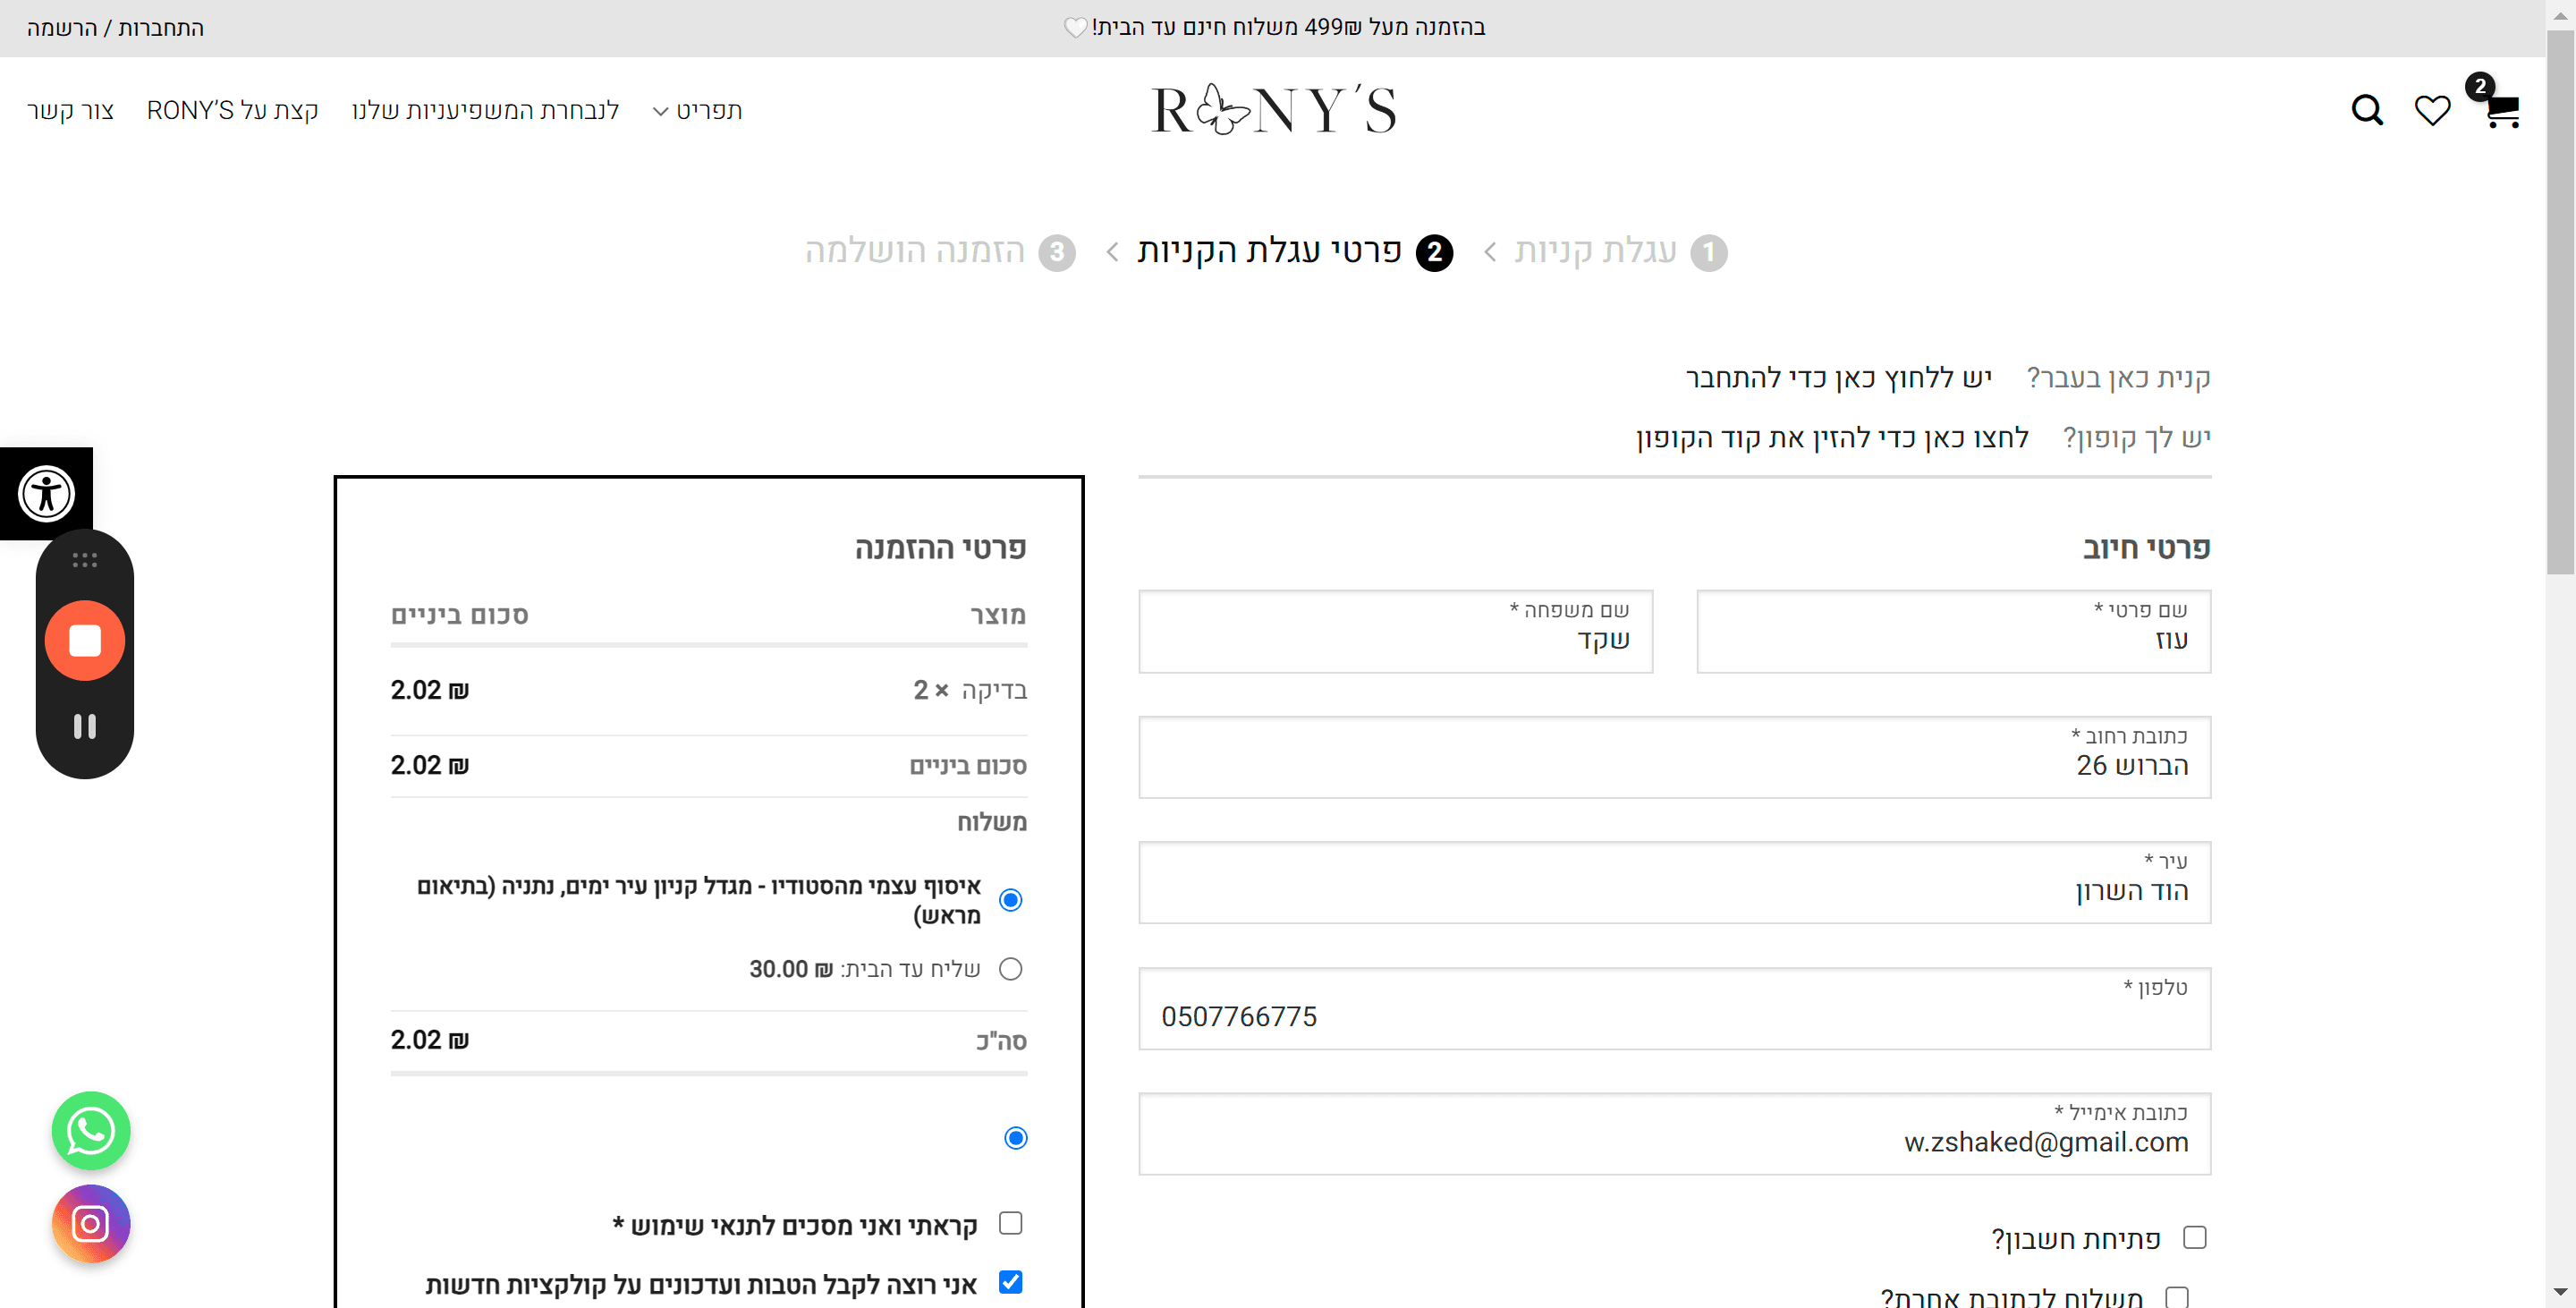Select the payment method radio button

[1016, 1138]
